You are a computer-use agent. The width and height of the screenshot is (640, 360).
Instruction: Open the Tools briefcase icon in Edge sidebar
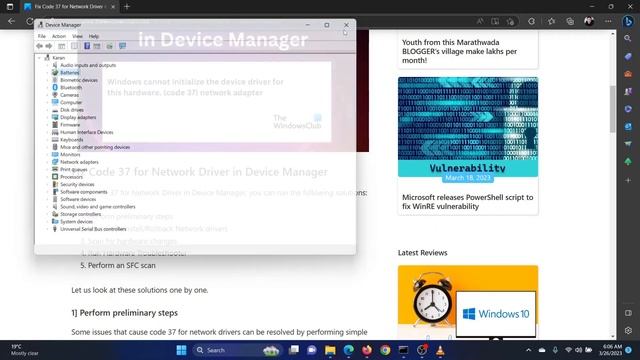(x=628, y=74)
